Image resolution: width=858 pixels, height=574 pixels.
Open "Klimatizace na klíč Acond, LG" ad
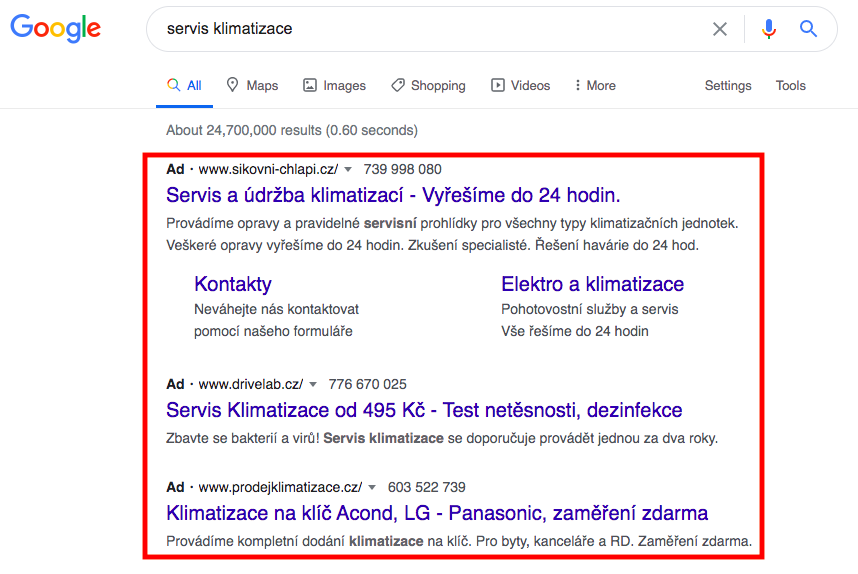click(437, 513)
